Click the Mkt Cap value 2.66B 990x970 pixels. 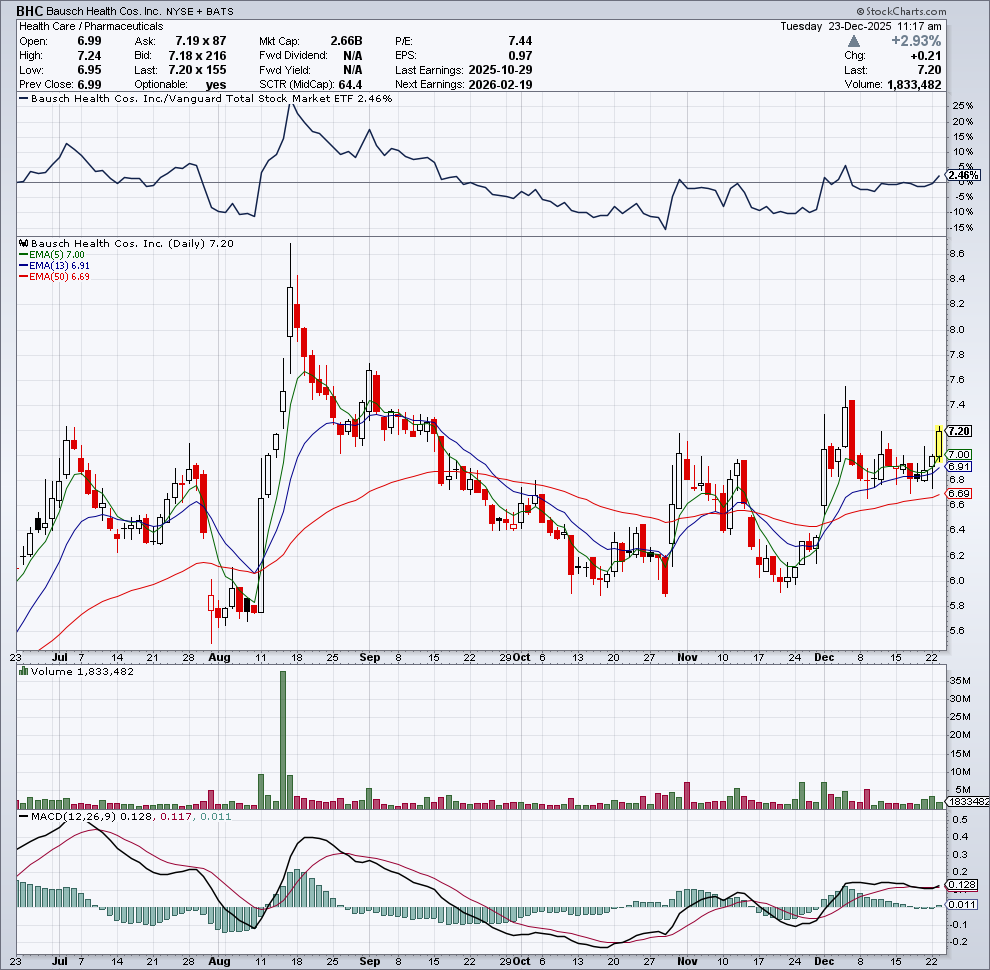click(x=346, y=41)
